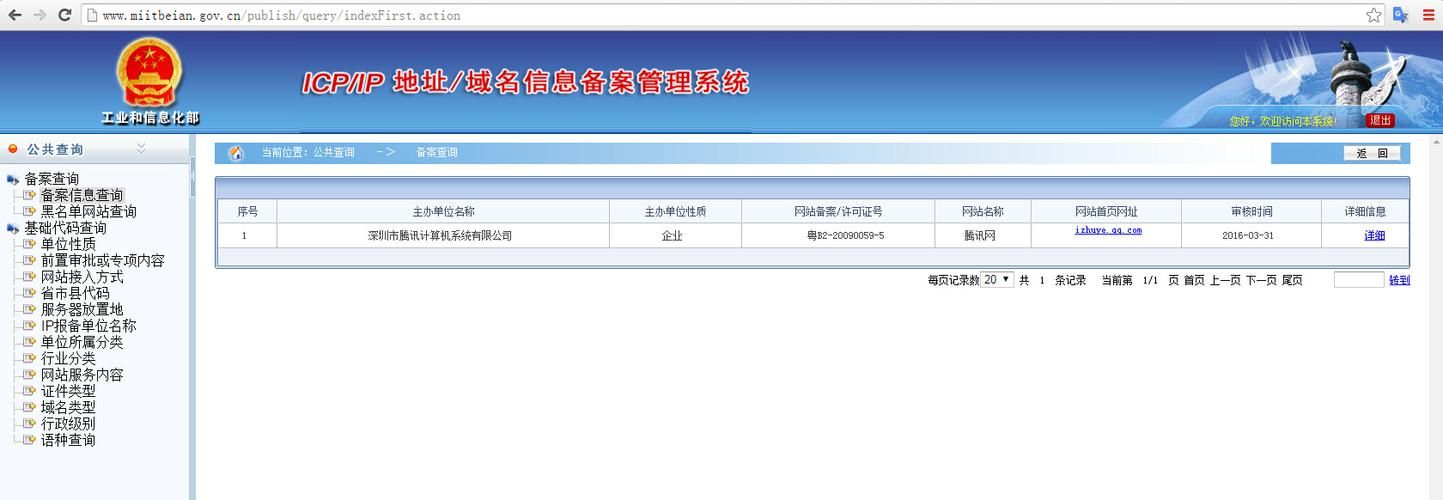Select 网站服务内容 in the tree

pyautogui.click(x=82, y=375)
